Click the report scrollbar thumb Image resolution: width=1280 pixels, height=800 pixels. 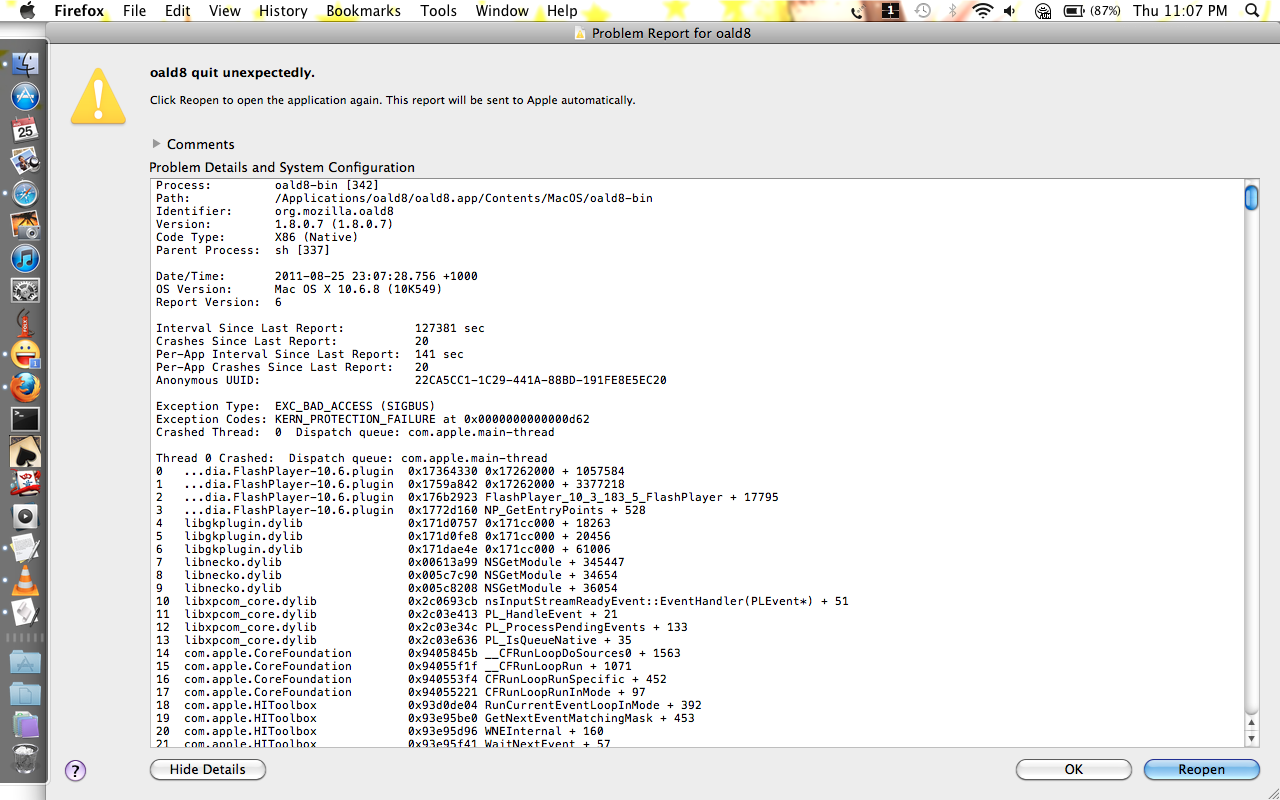click(1251, 197)
